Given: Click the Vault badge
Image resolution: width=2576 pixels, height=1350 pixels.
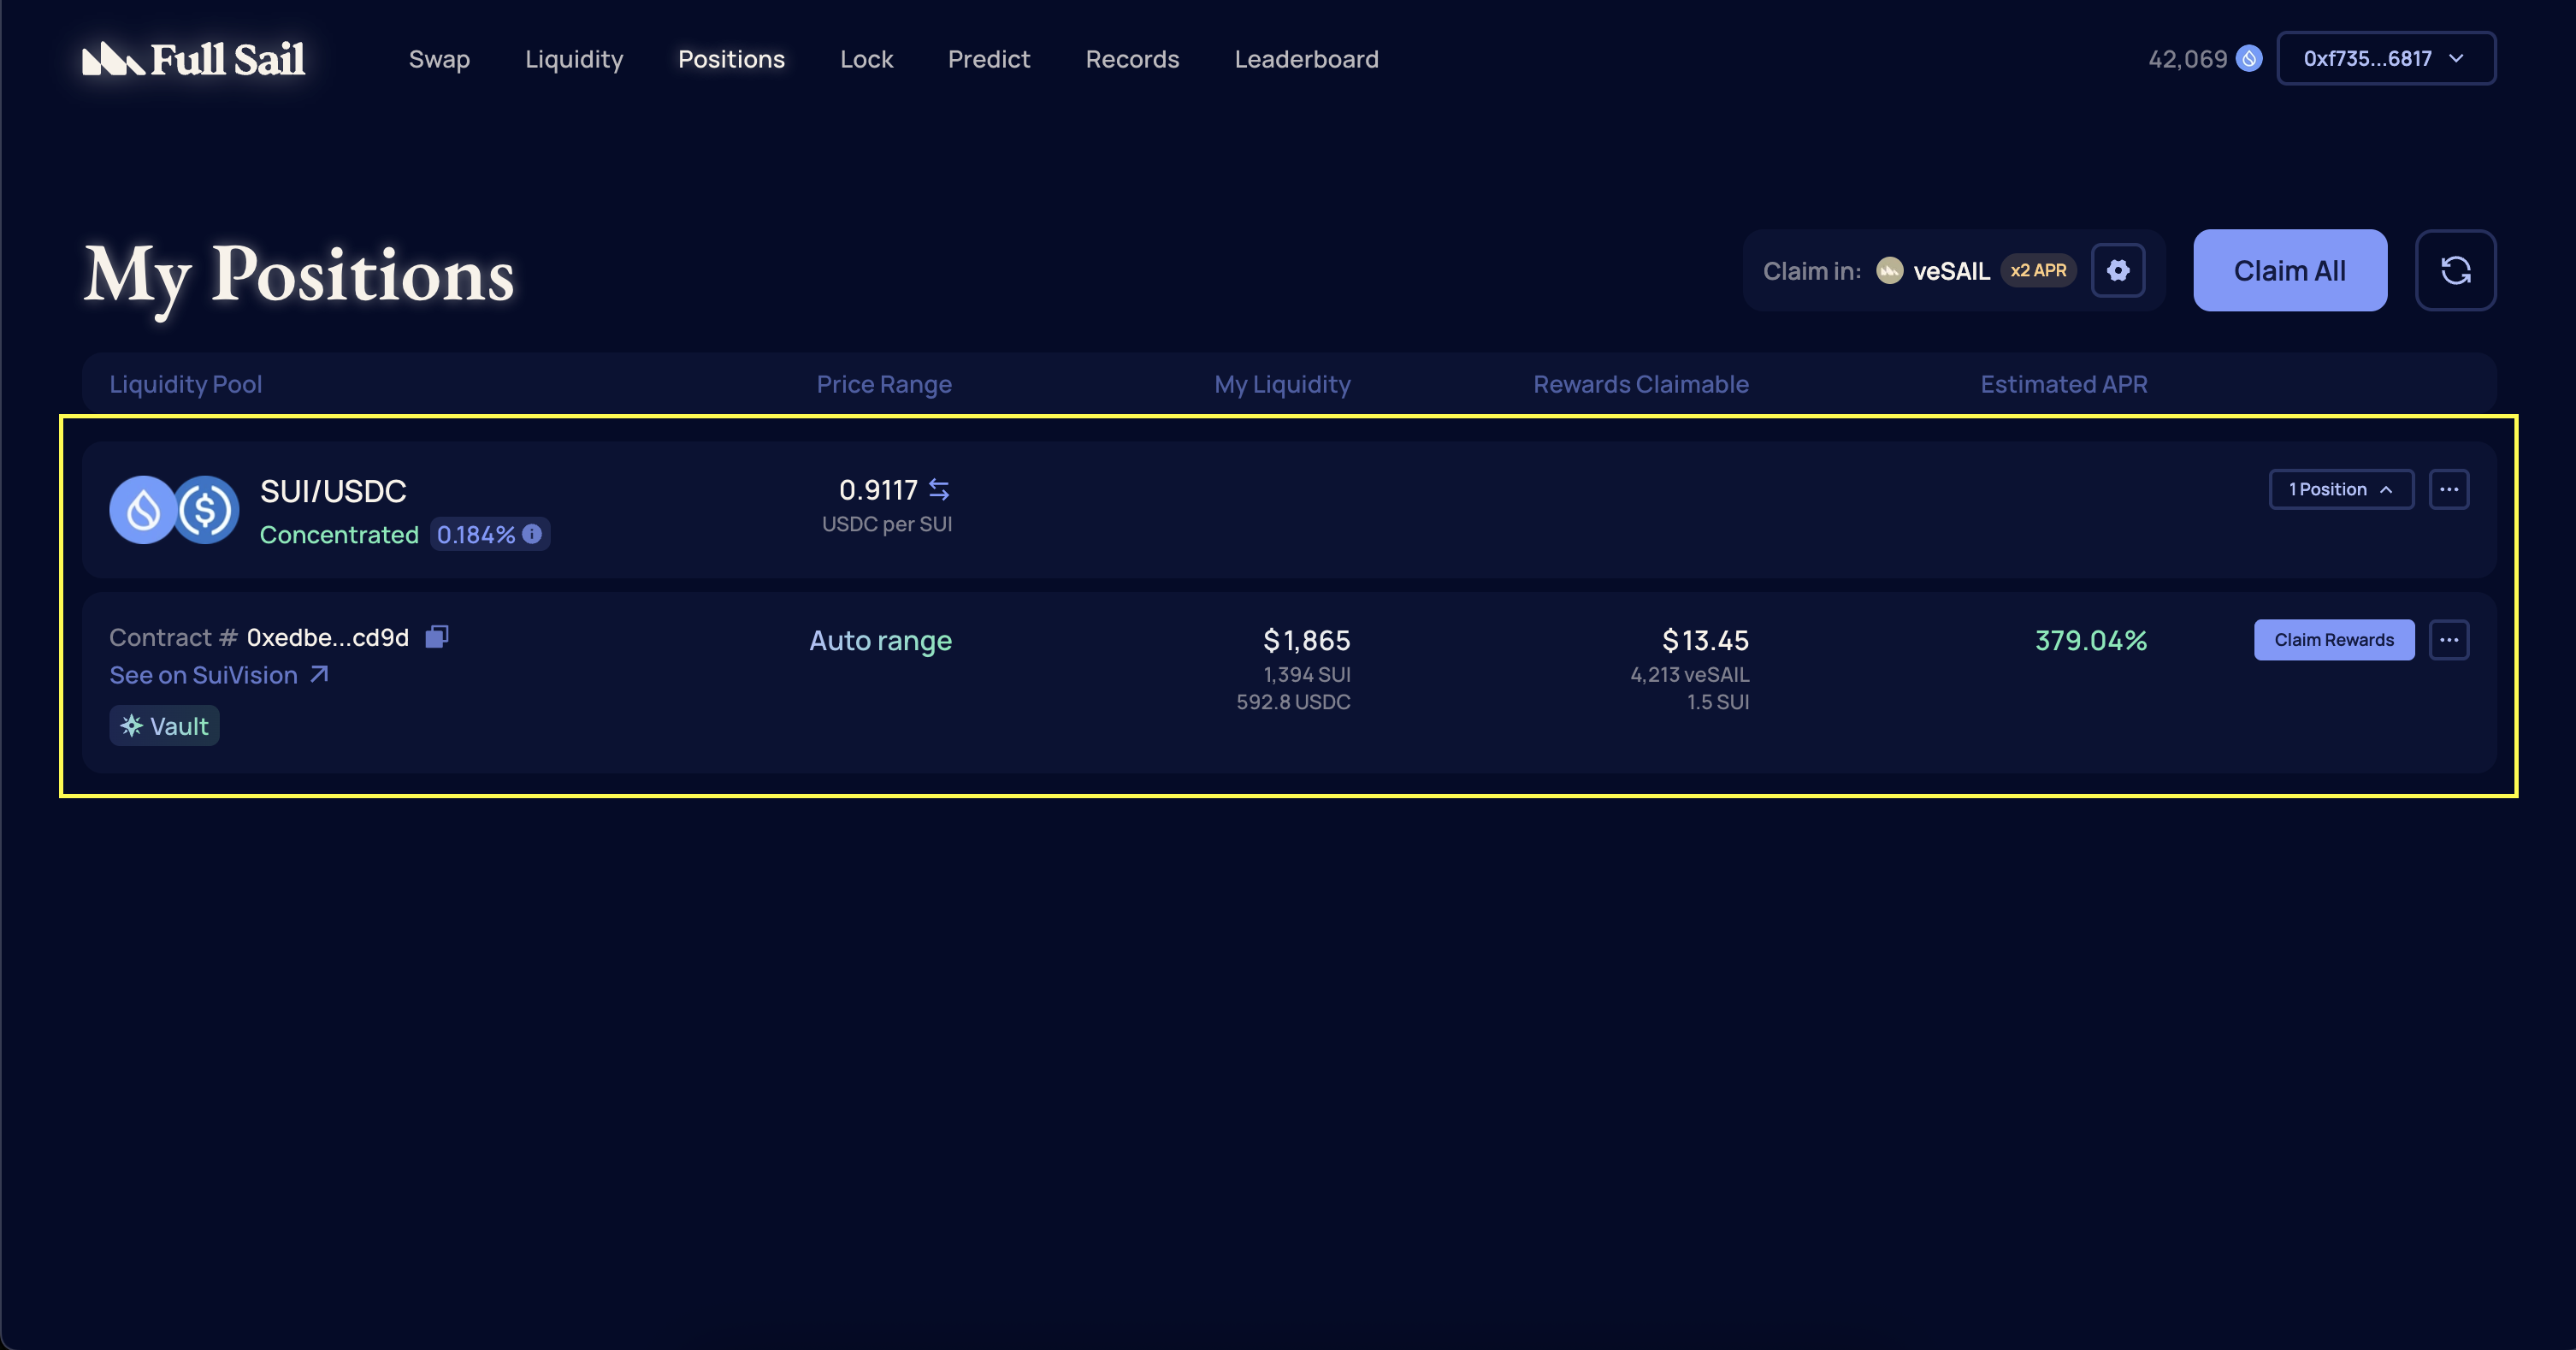Looking at the screenshot, I should coord(164,726).
